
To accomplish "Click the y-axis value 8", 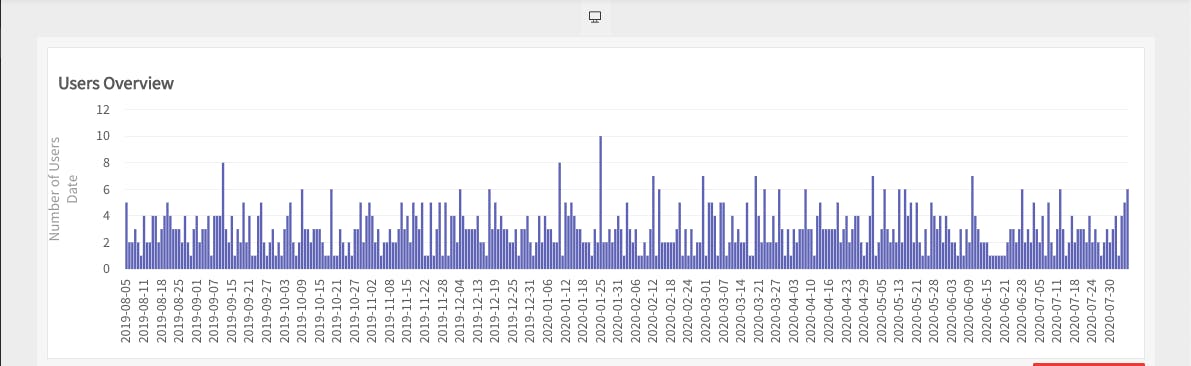I will tap(107, 162).
